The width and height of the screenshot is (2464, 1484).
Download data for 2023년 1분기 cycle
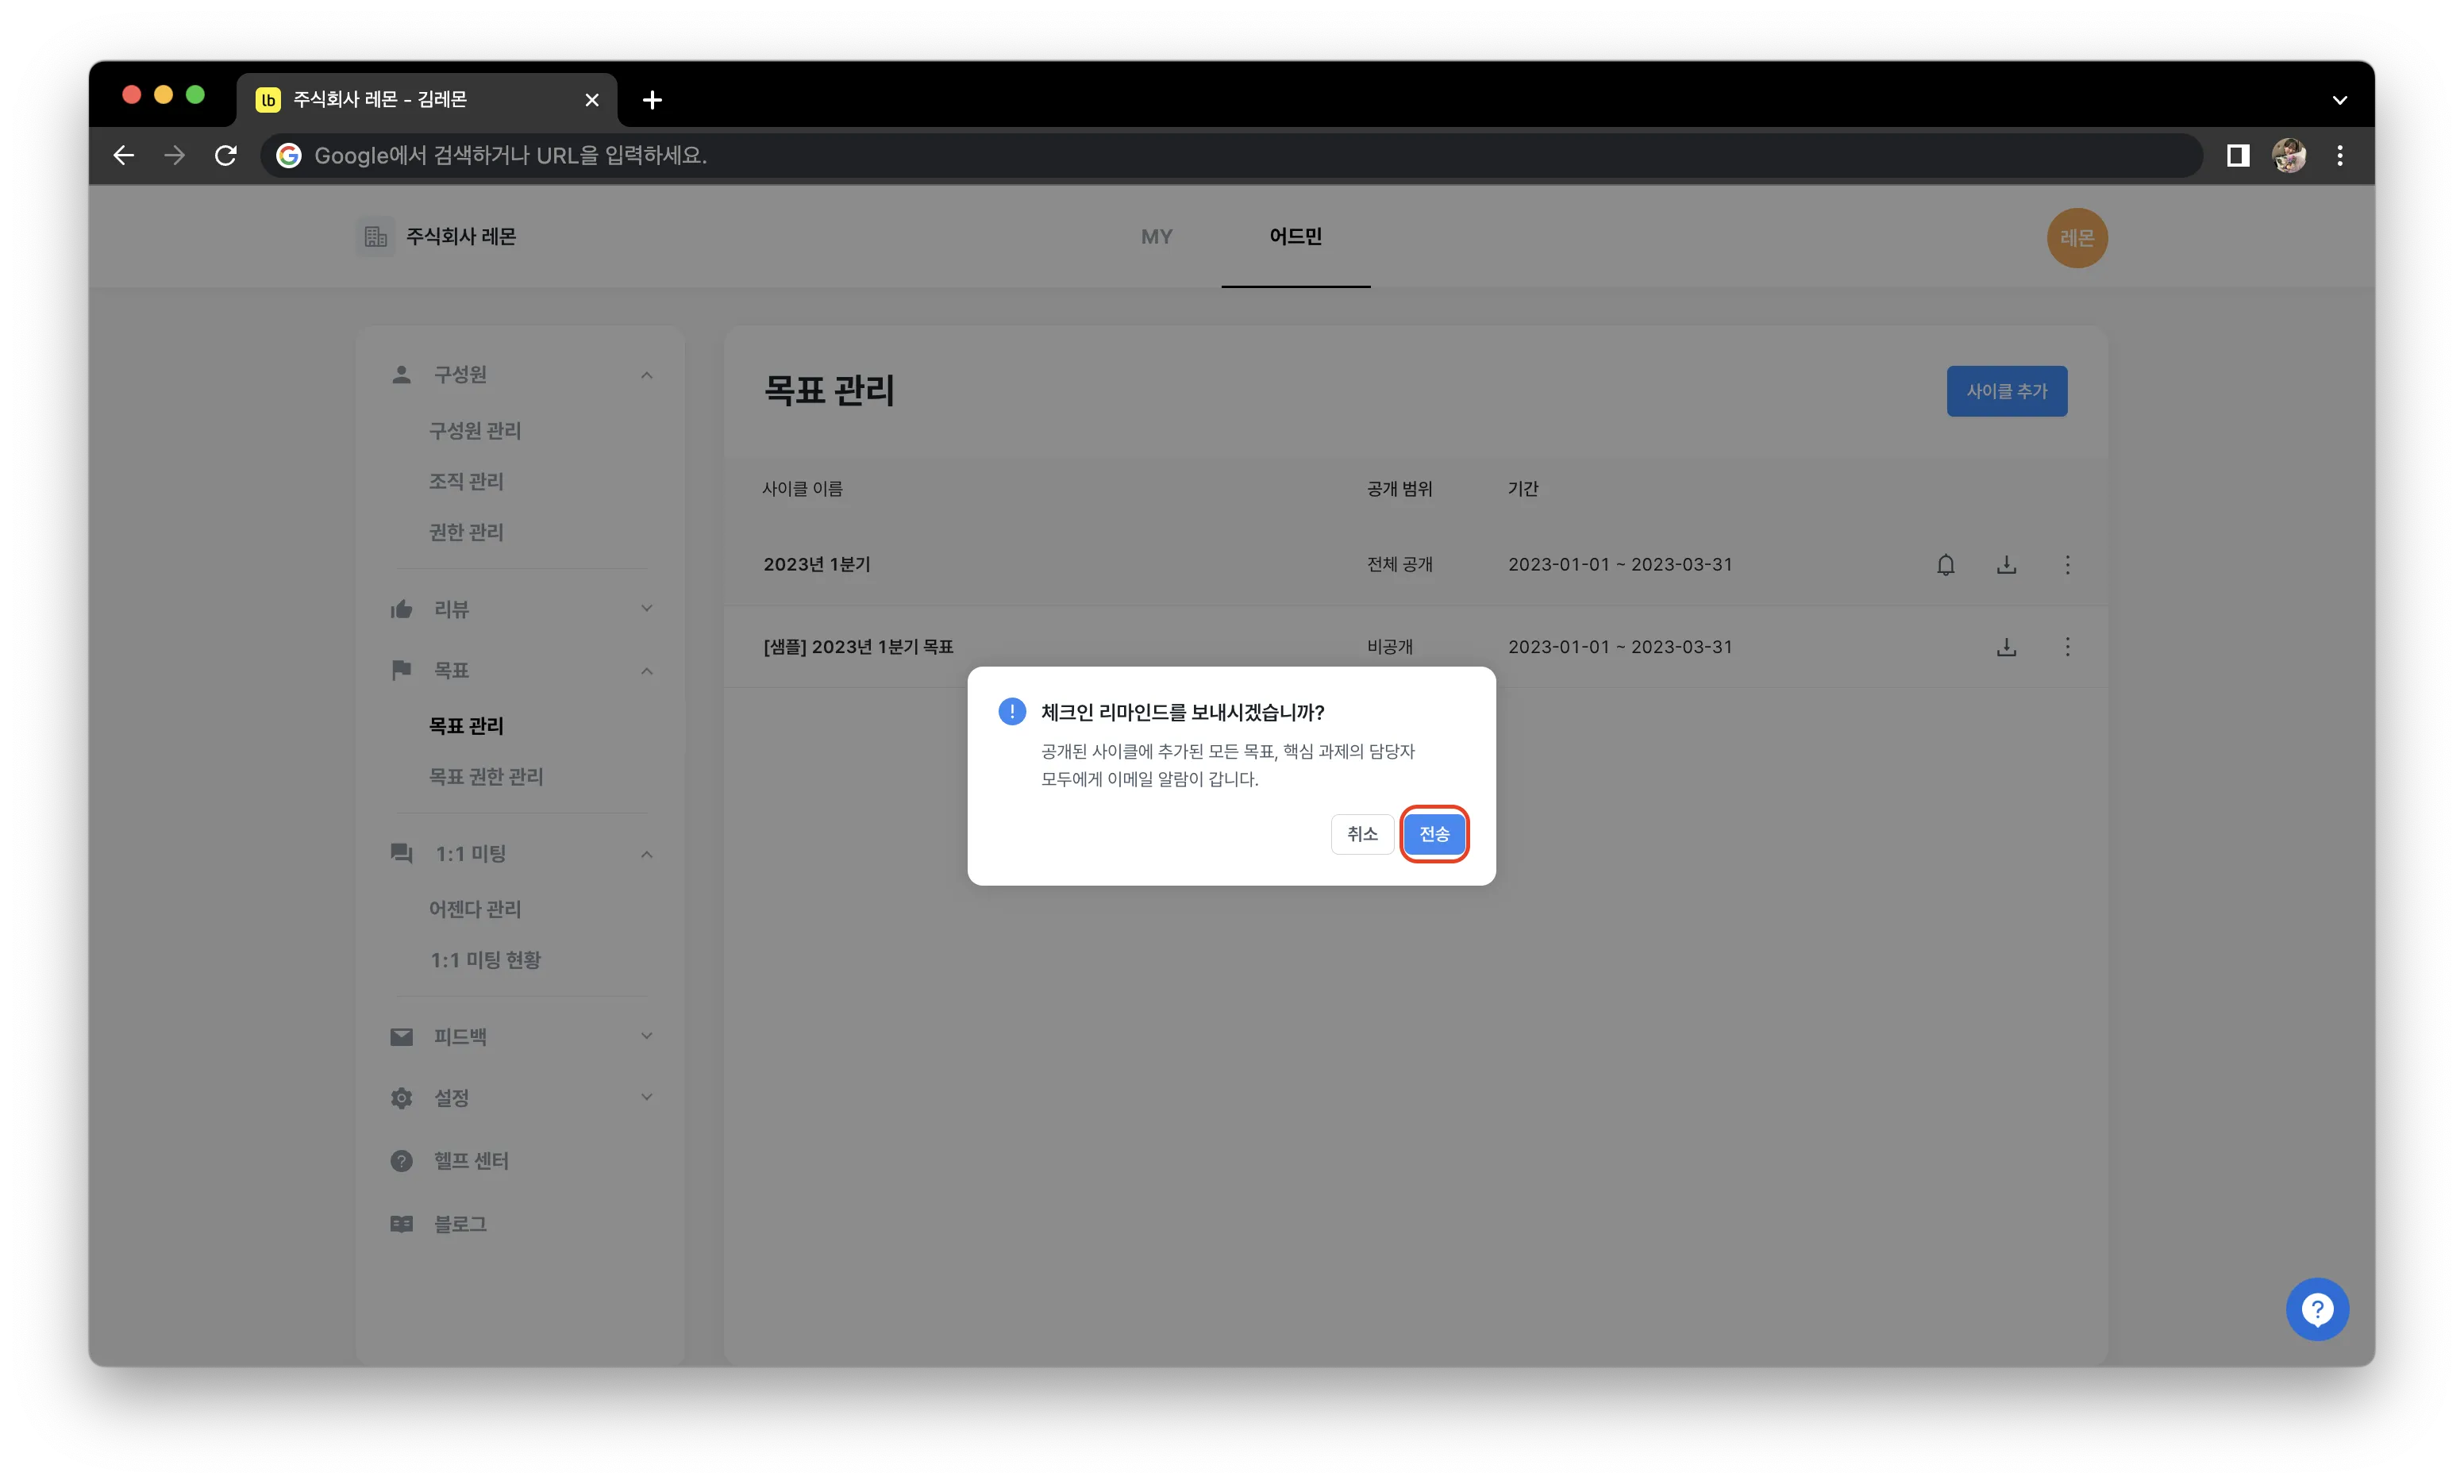tap(2006, 565)
